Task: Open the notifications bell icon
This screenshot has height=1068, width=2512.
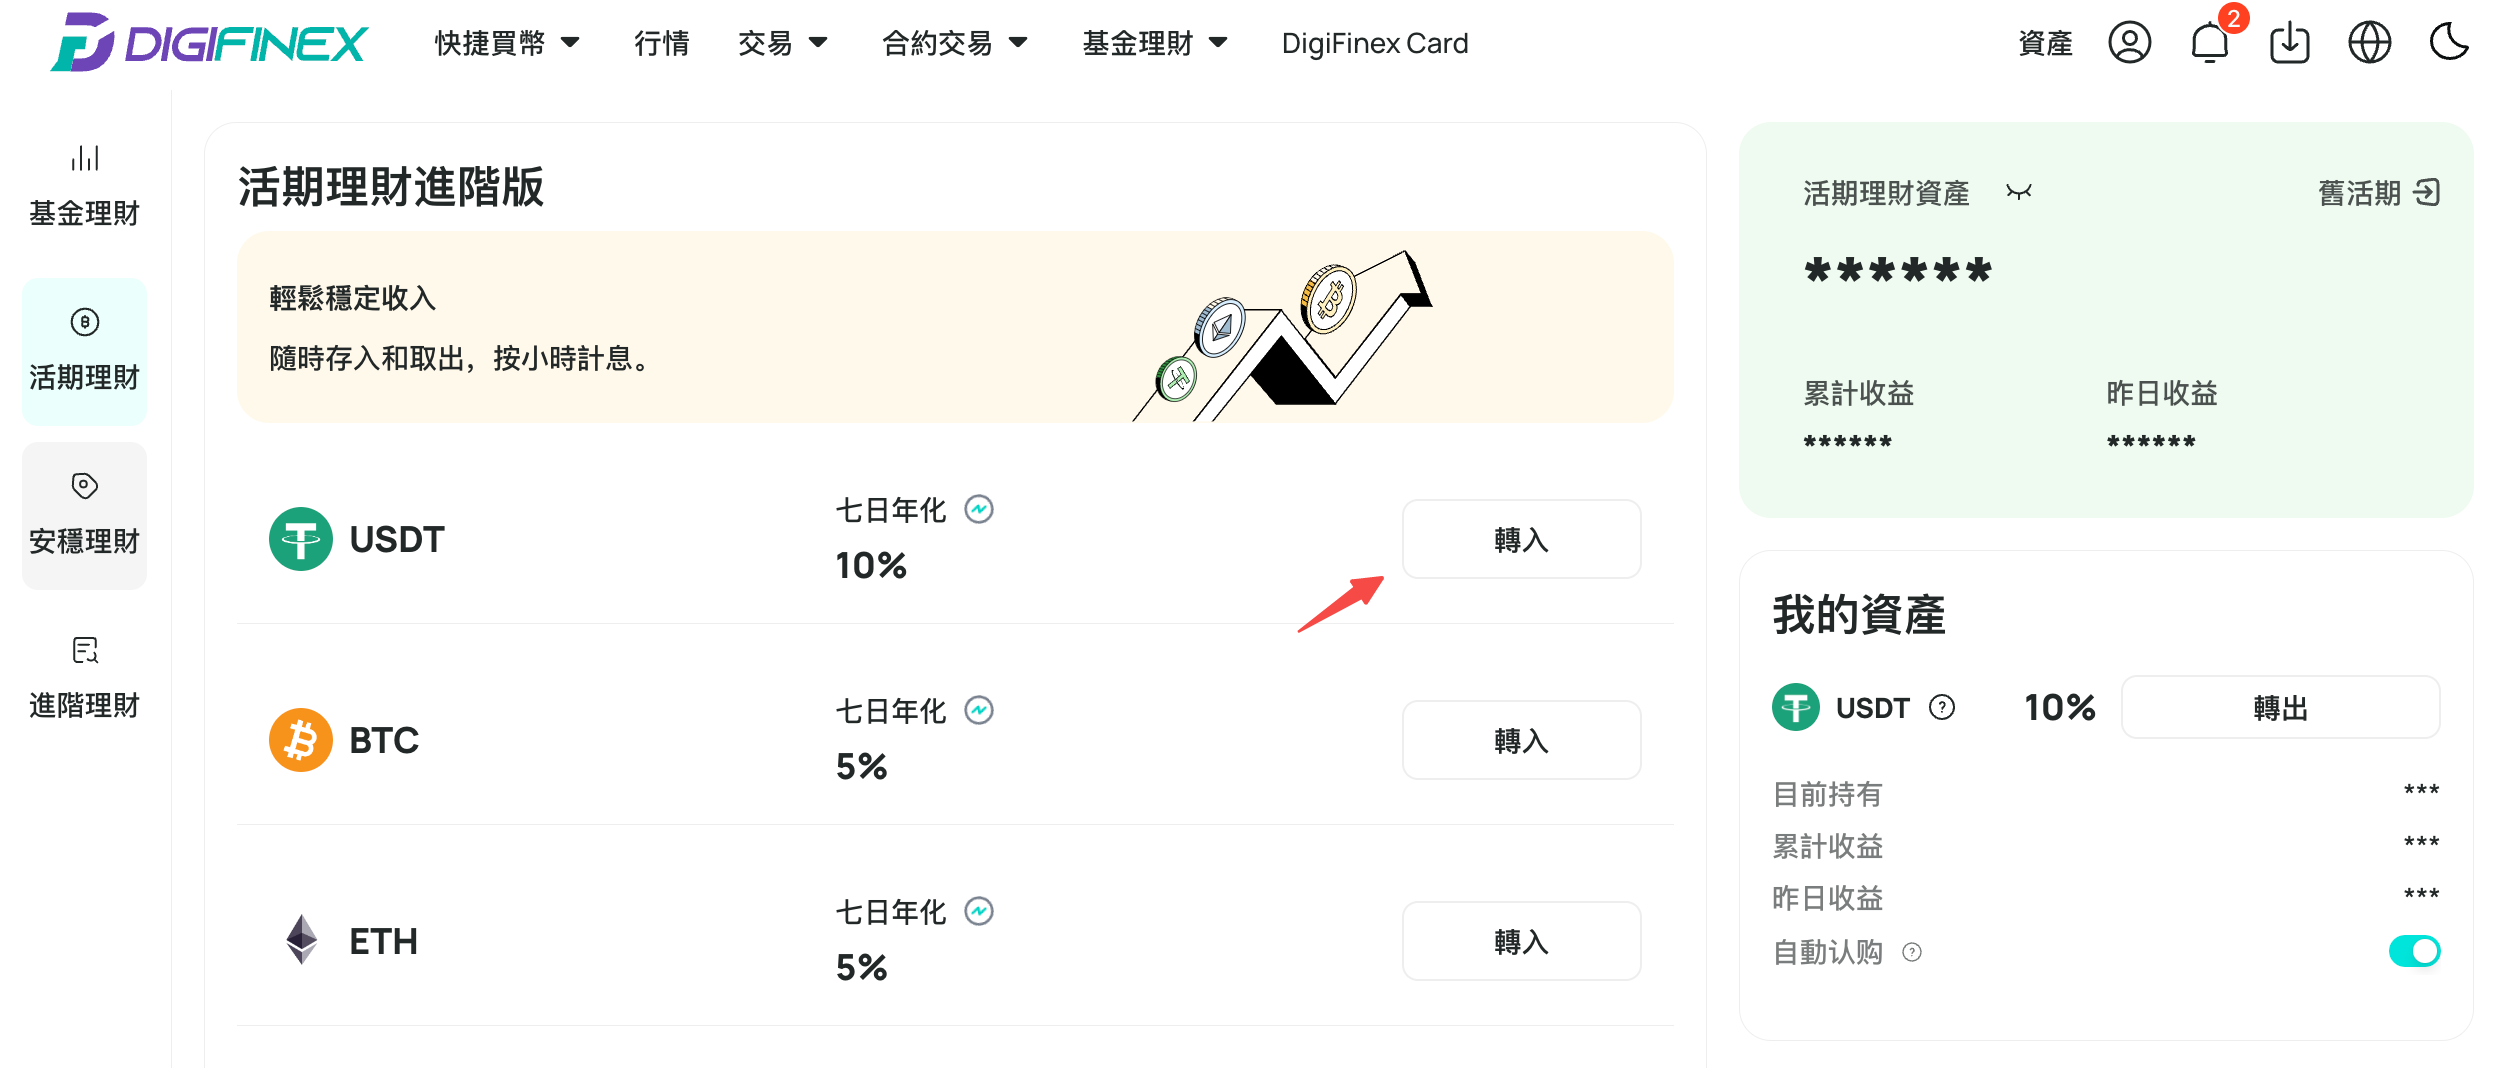Action: pos(2210,43)
